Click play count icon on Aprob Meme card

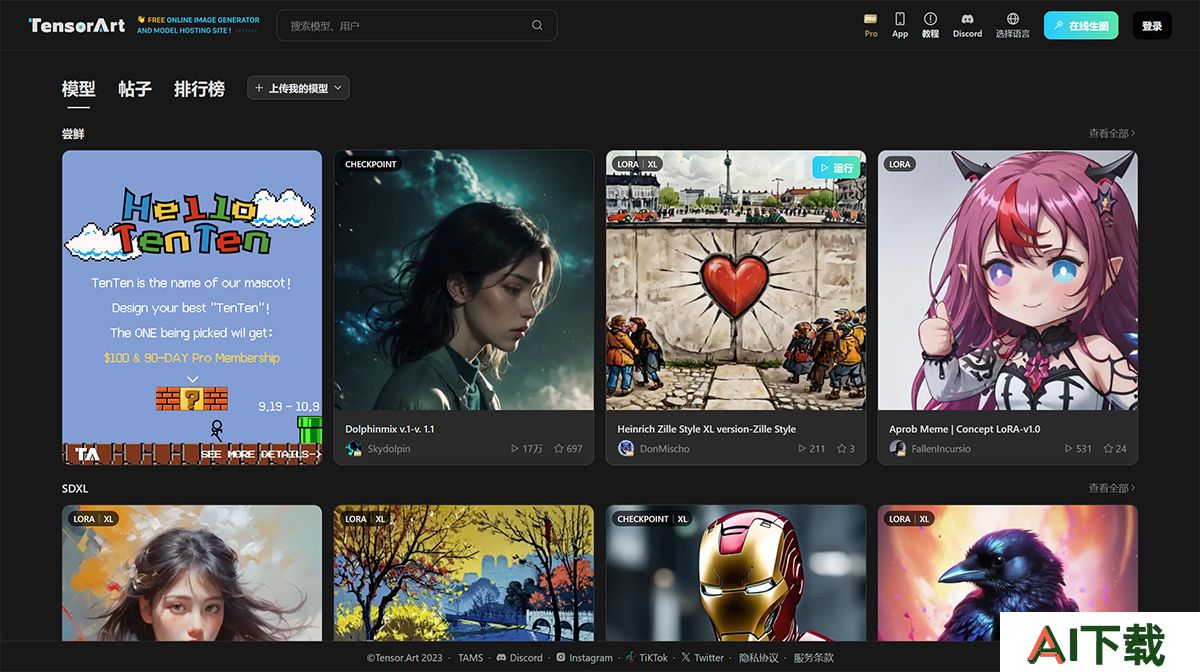point(1070,449)
